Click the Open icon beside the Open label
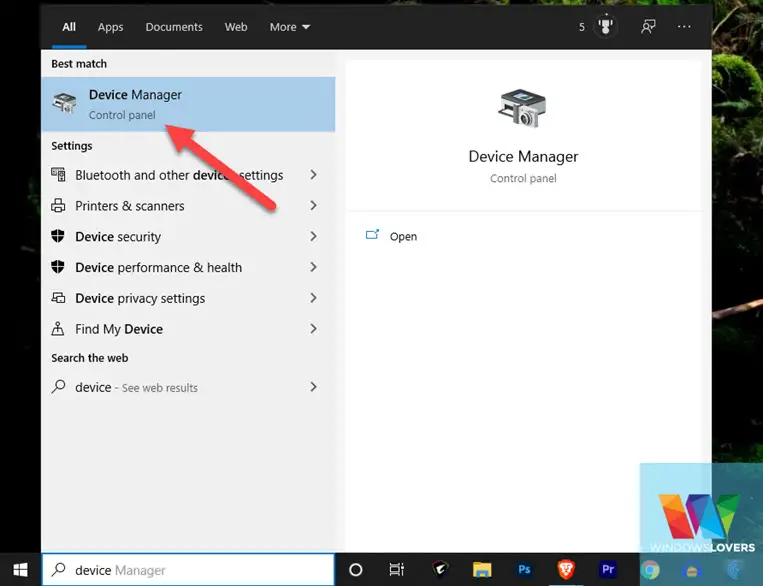The height and width of the screenshot is (586, 763). click(372, 235)
